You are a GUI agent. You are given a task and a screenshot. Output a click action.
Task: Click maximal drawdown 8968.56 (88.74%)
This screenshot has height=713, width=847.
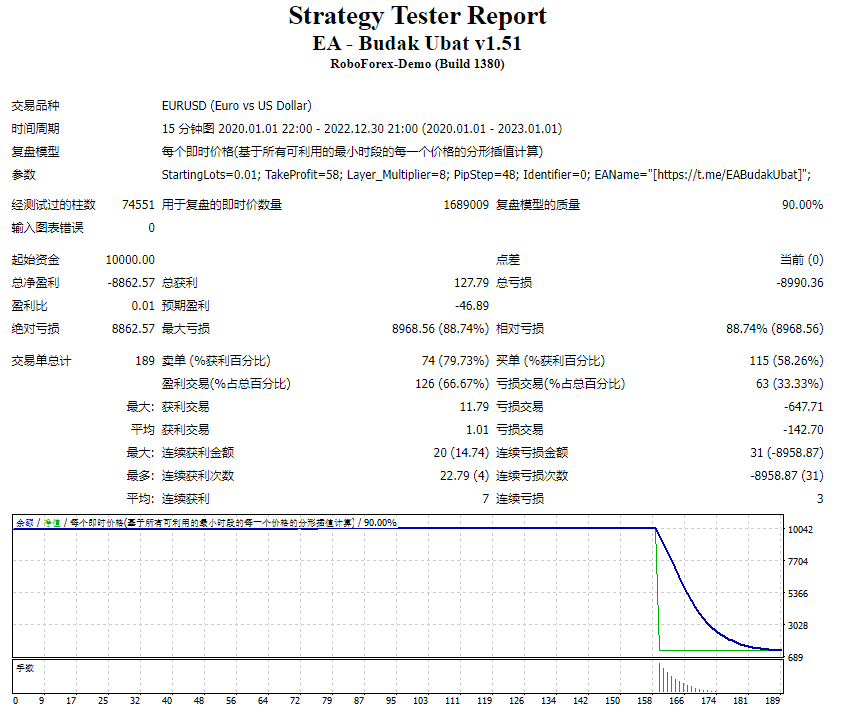[x=440, y=328]
